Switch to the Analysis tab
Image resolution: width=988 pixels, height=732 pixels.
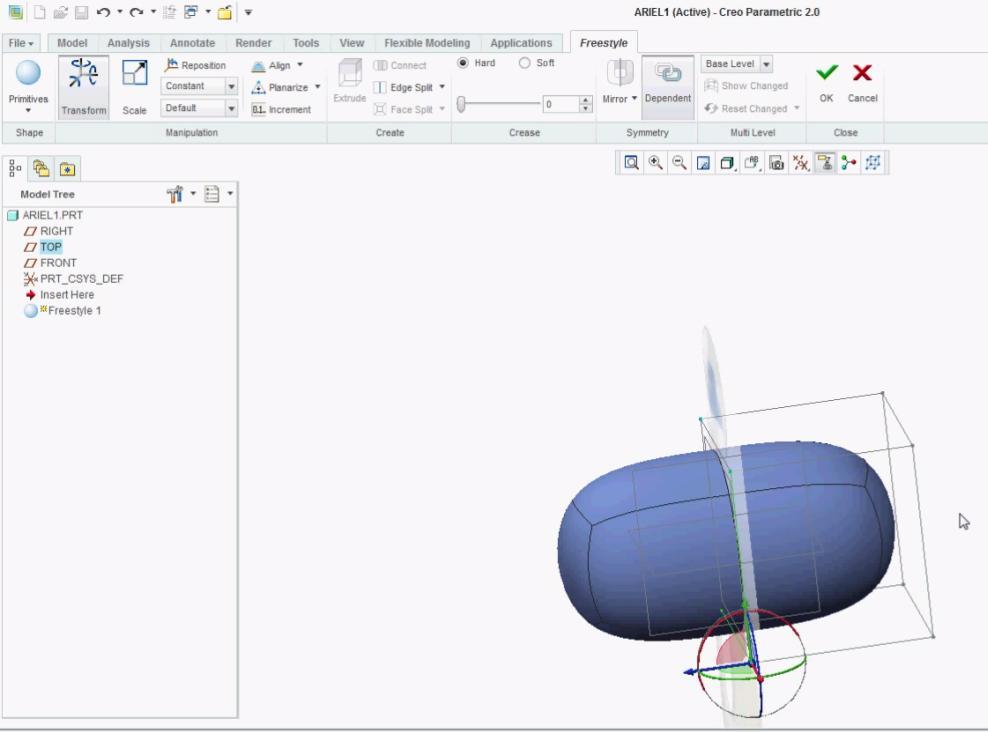128,43
